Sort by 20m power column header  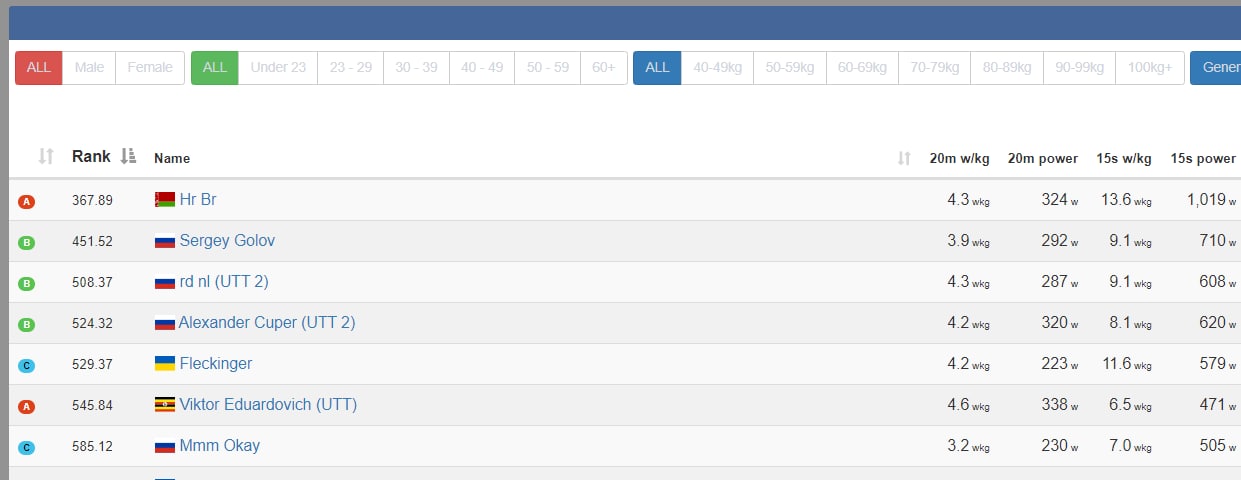coord(1042,158)
